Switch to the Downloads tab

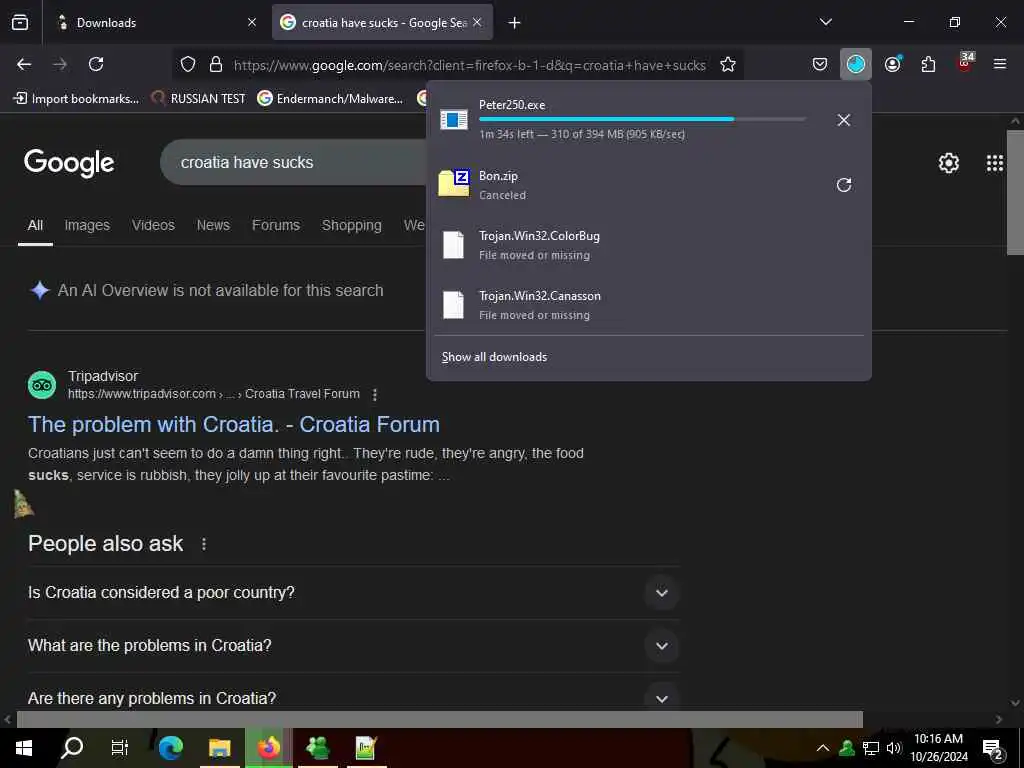pos(157,22)
